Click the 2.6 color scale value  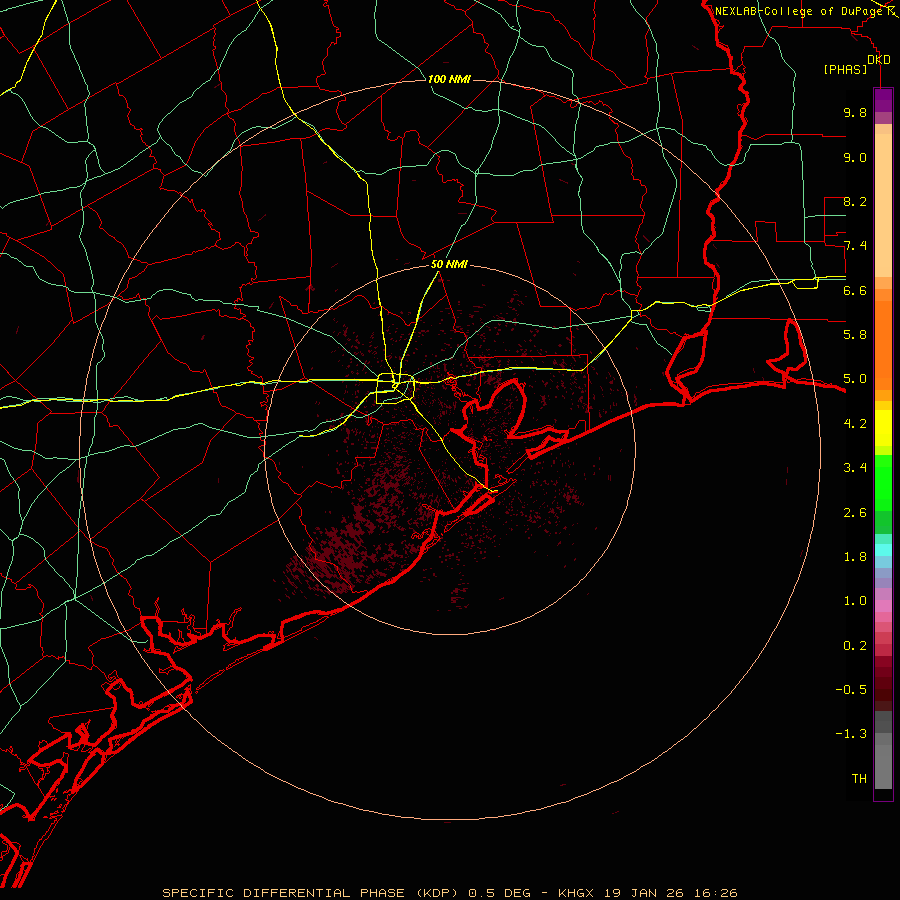[x=855, y=513]
